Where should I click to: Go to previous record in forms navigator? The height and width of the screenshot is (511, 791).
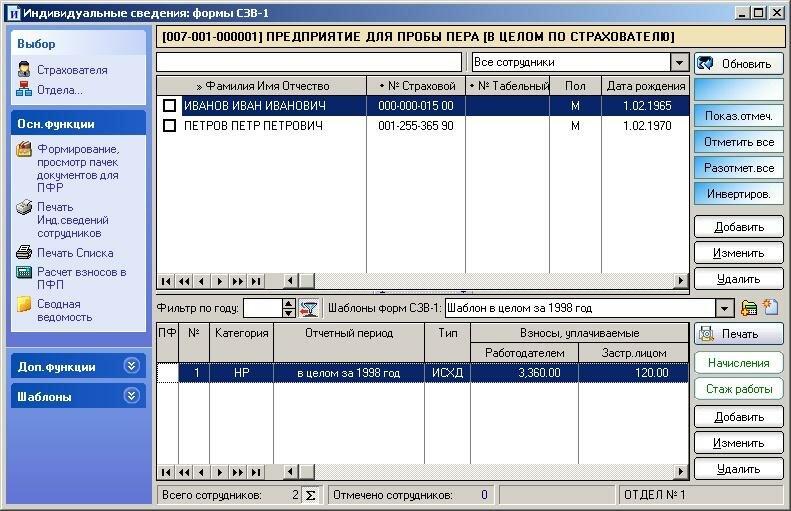tap(201, 472)
